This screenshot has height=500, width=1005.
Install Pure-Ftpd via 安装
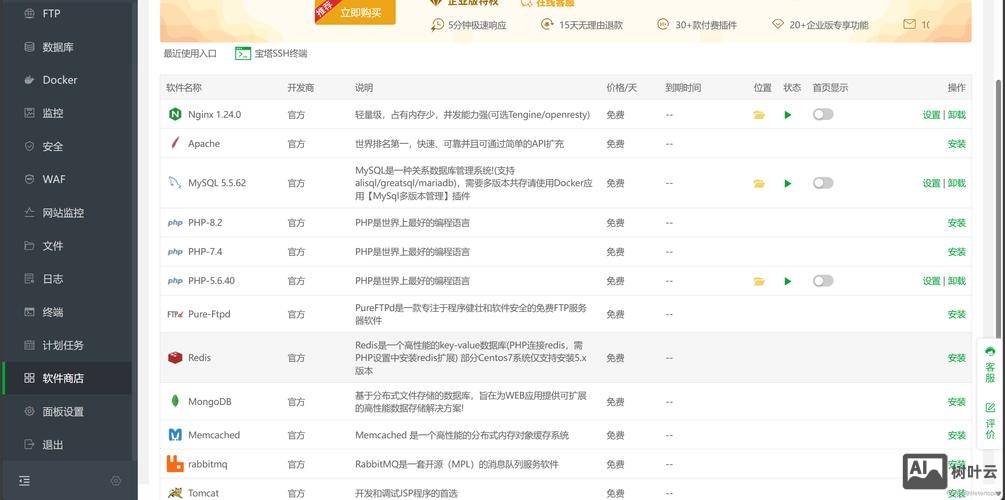956,314
